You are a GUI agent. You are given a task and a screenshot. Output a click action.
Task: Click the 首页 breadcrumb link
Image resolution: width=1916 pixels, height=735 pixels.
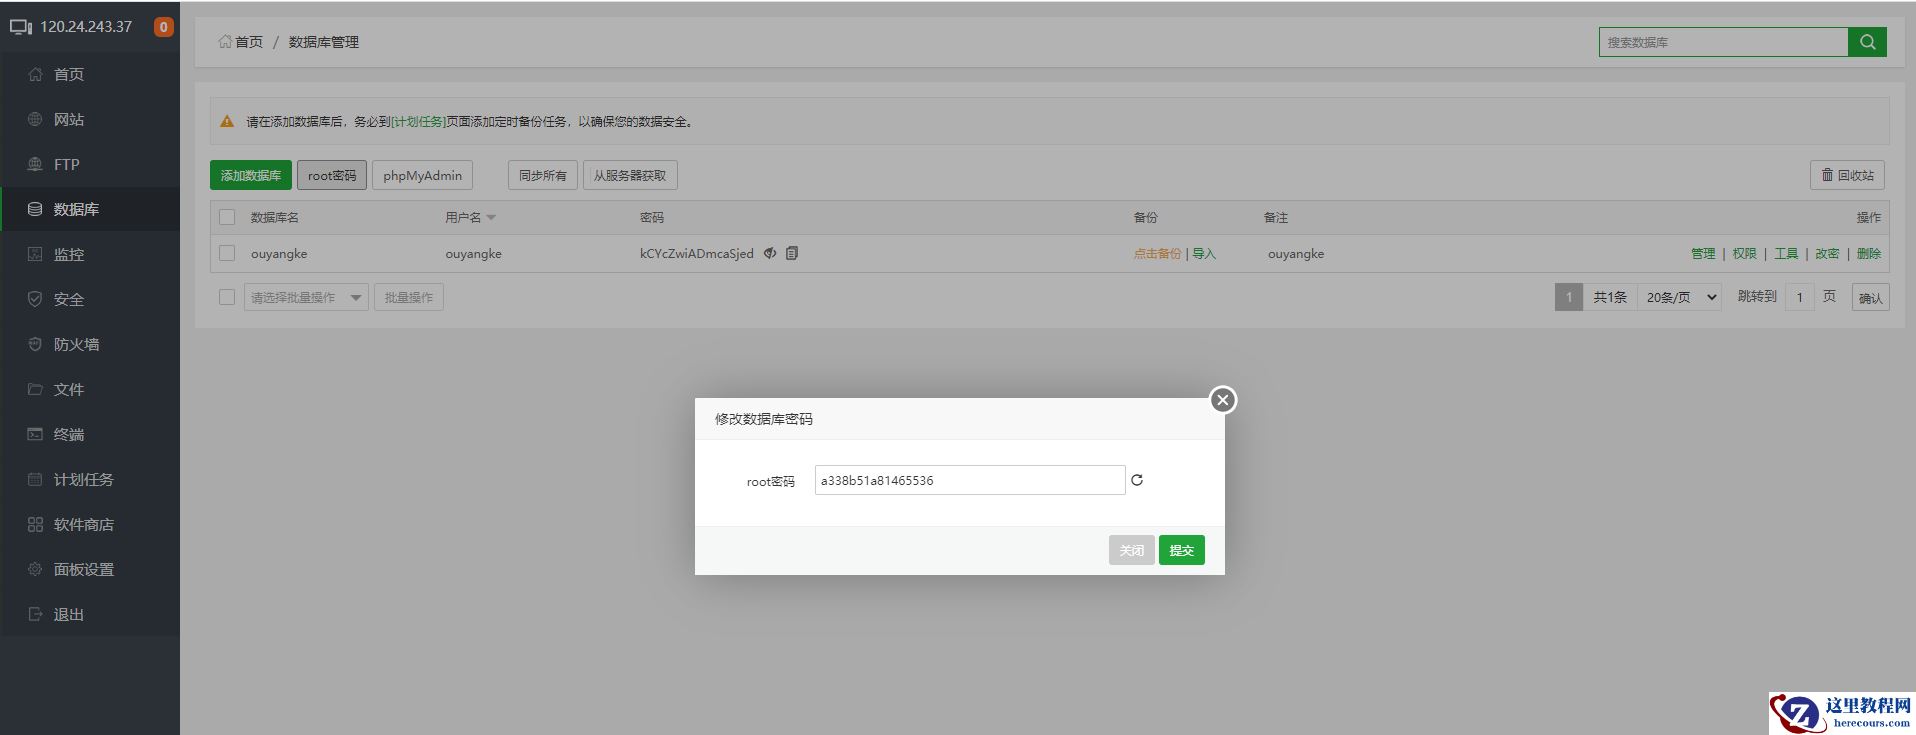coord(249,42)
